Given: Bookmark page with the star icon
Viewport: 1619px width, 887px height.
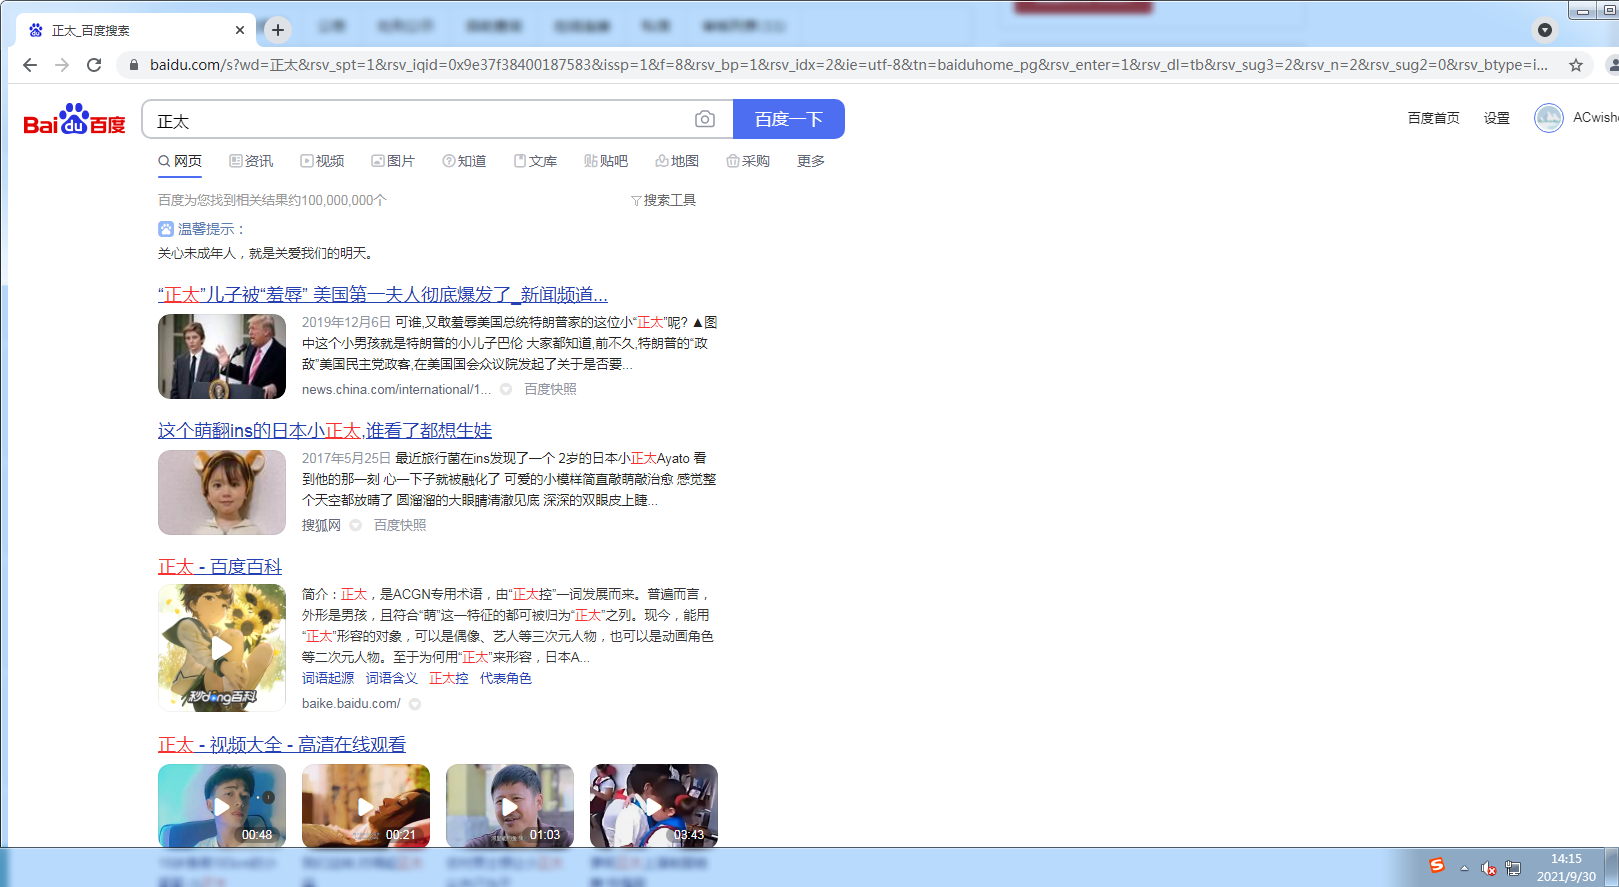Looking at the screenshot, I should click(1576, 65).
